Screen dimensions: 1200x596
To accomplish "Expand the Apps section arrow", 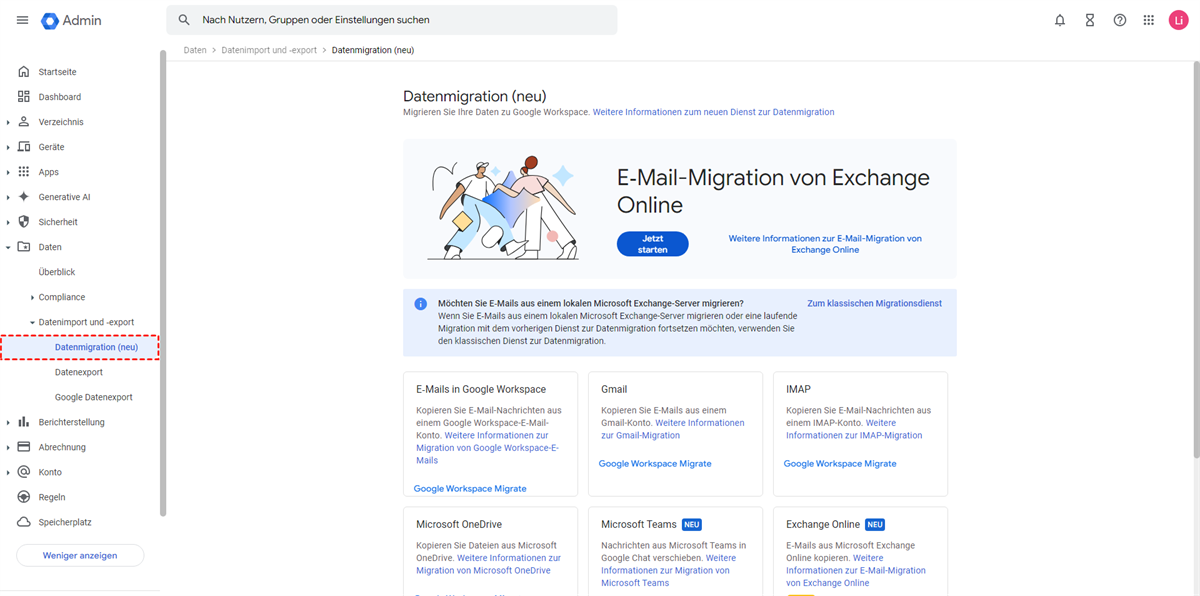I will pyautogui.click(x=8, y=172).
